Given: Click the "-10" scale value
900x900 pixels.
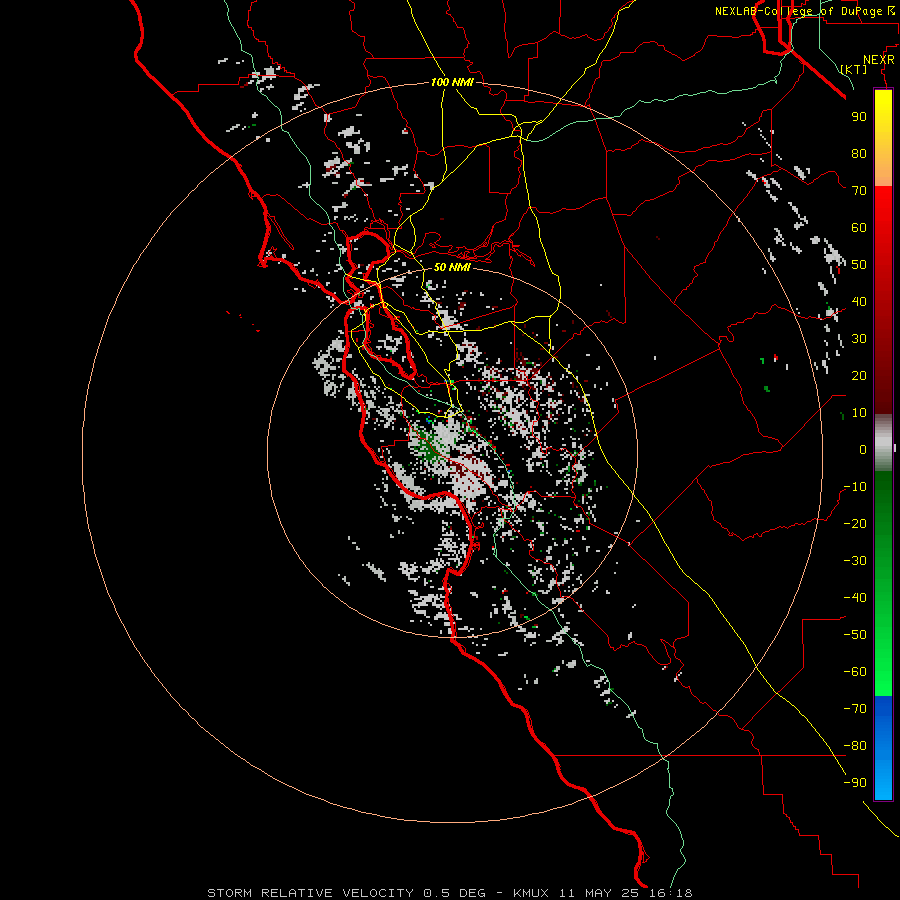Looking at the screenshot, I should point(855,487).
